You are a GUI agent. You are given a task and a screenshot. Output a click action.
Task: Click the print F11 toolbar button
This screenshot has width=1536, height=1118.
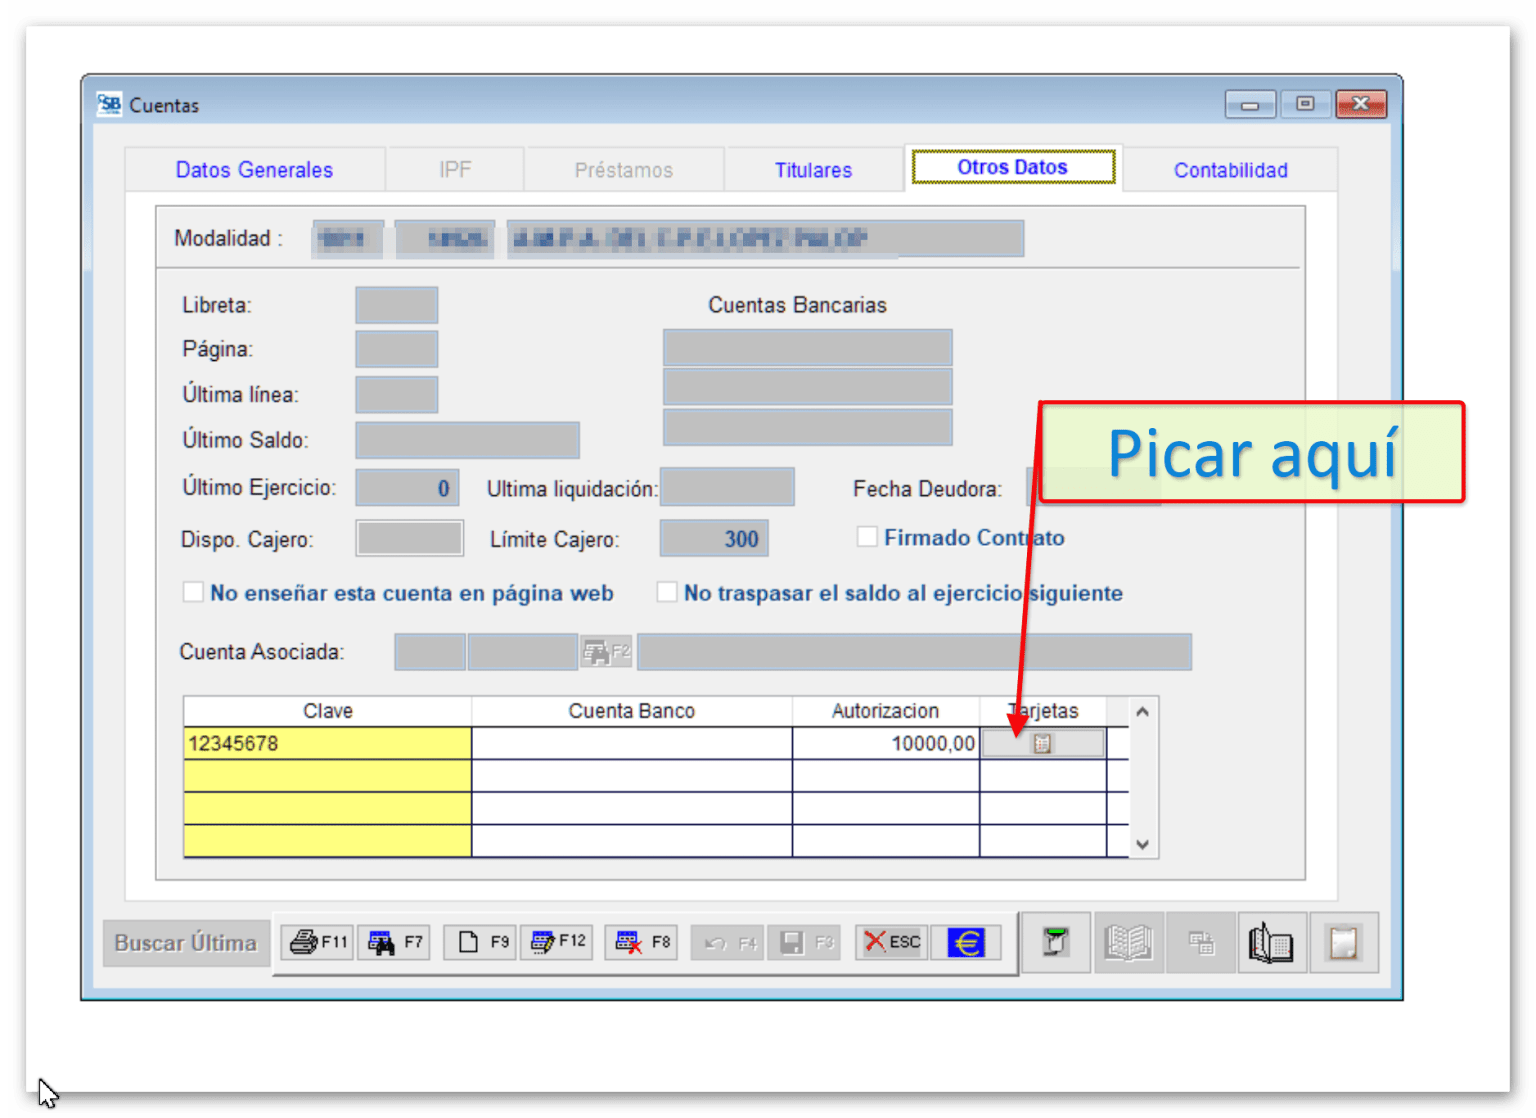(x=317, y=942)
